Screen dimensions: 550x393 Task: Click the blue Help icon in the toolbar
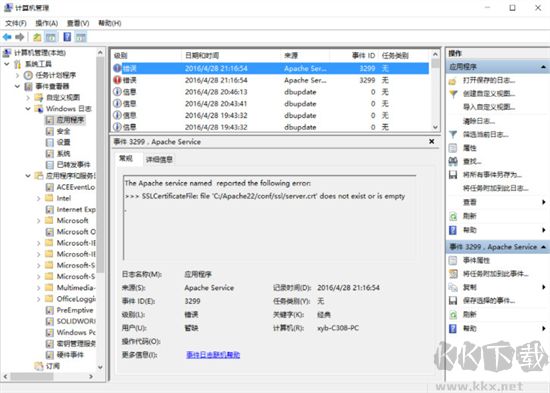(67, 37)
